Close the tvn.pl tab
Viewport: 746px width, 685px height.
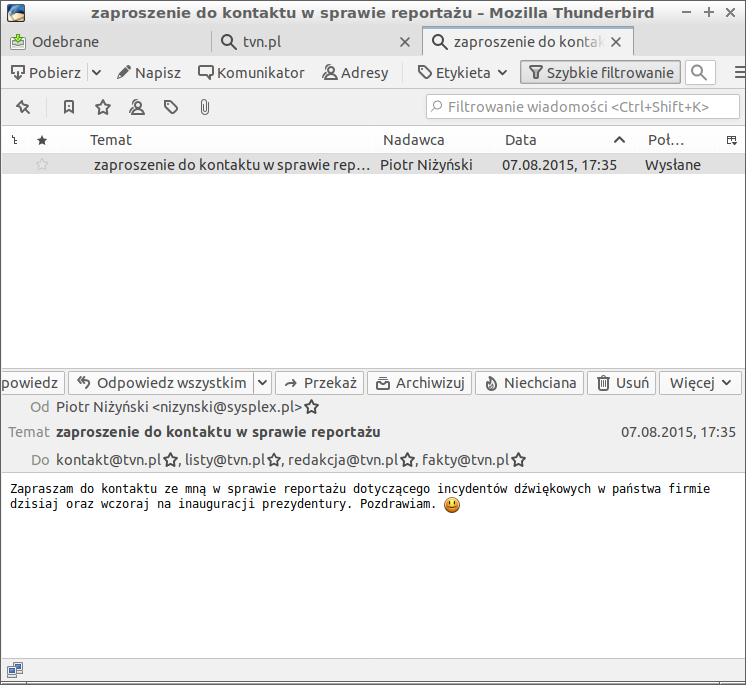[405, 42]
